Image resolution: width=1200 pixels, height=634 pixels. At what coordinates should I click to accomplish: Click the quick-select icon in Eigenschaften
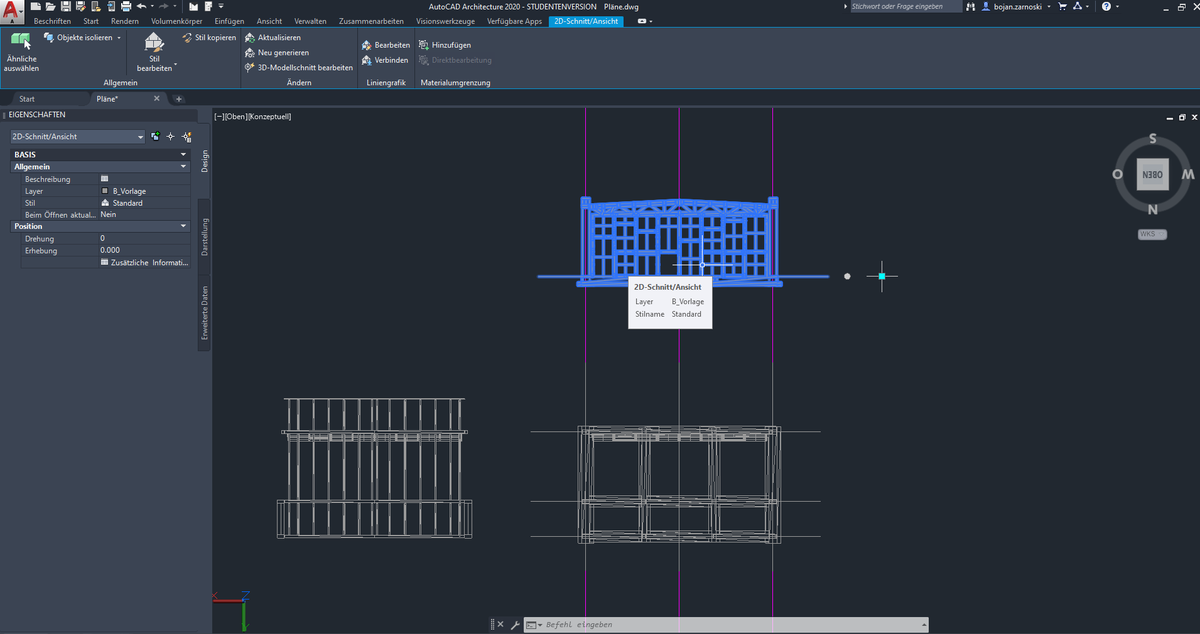point(186,136)
